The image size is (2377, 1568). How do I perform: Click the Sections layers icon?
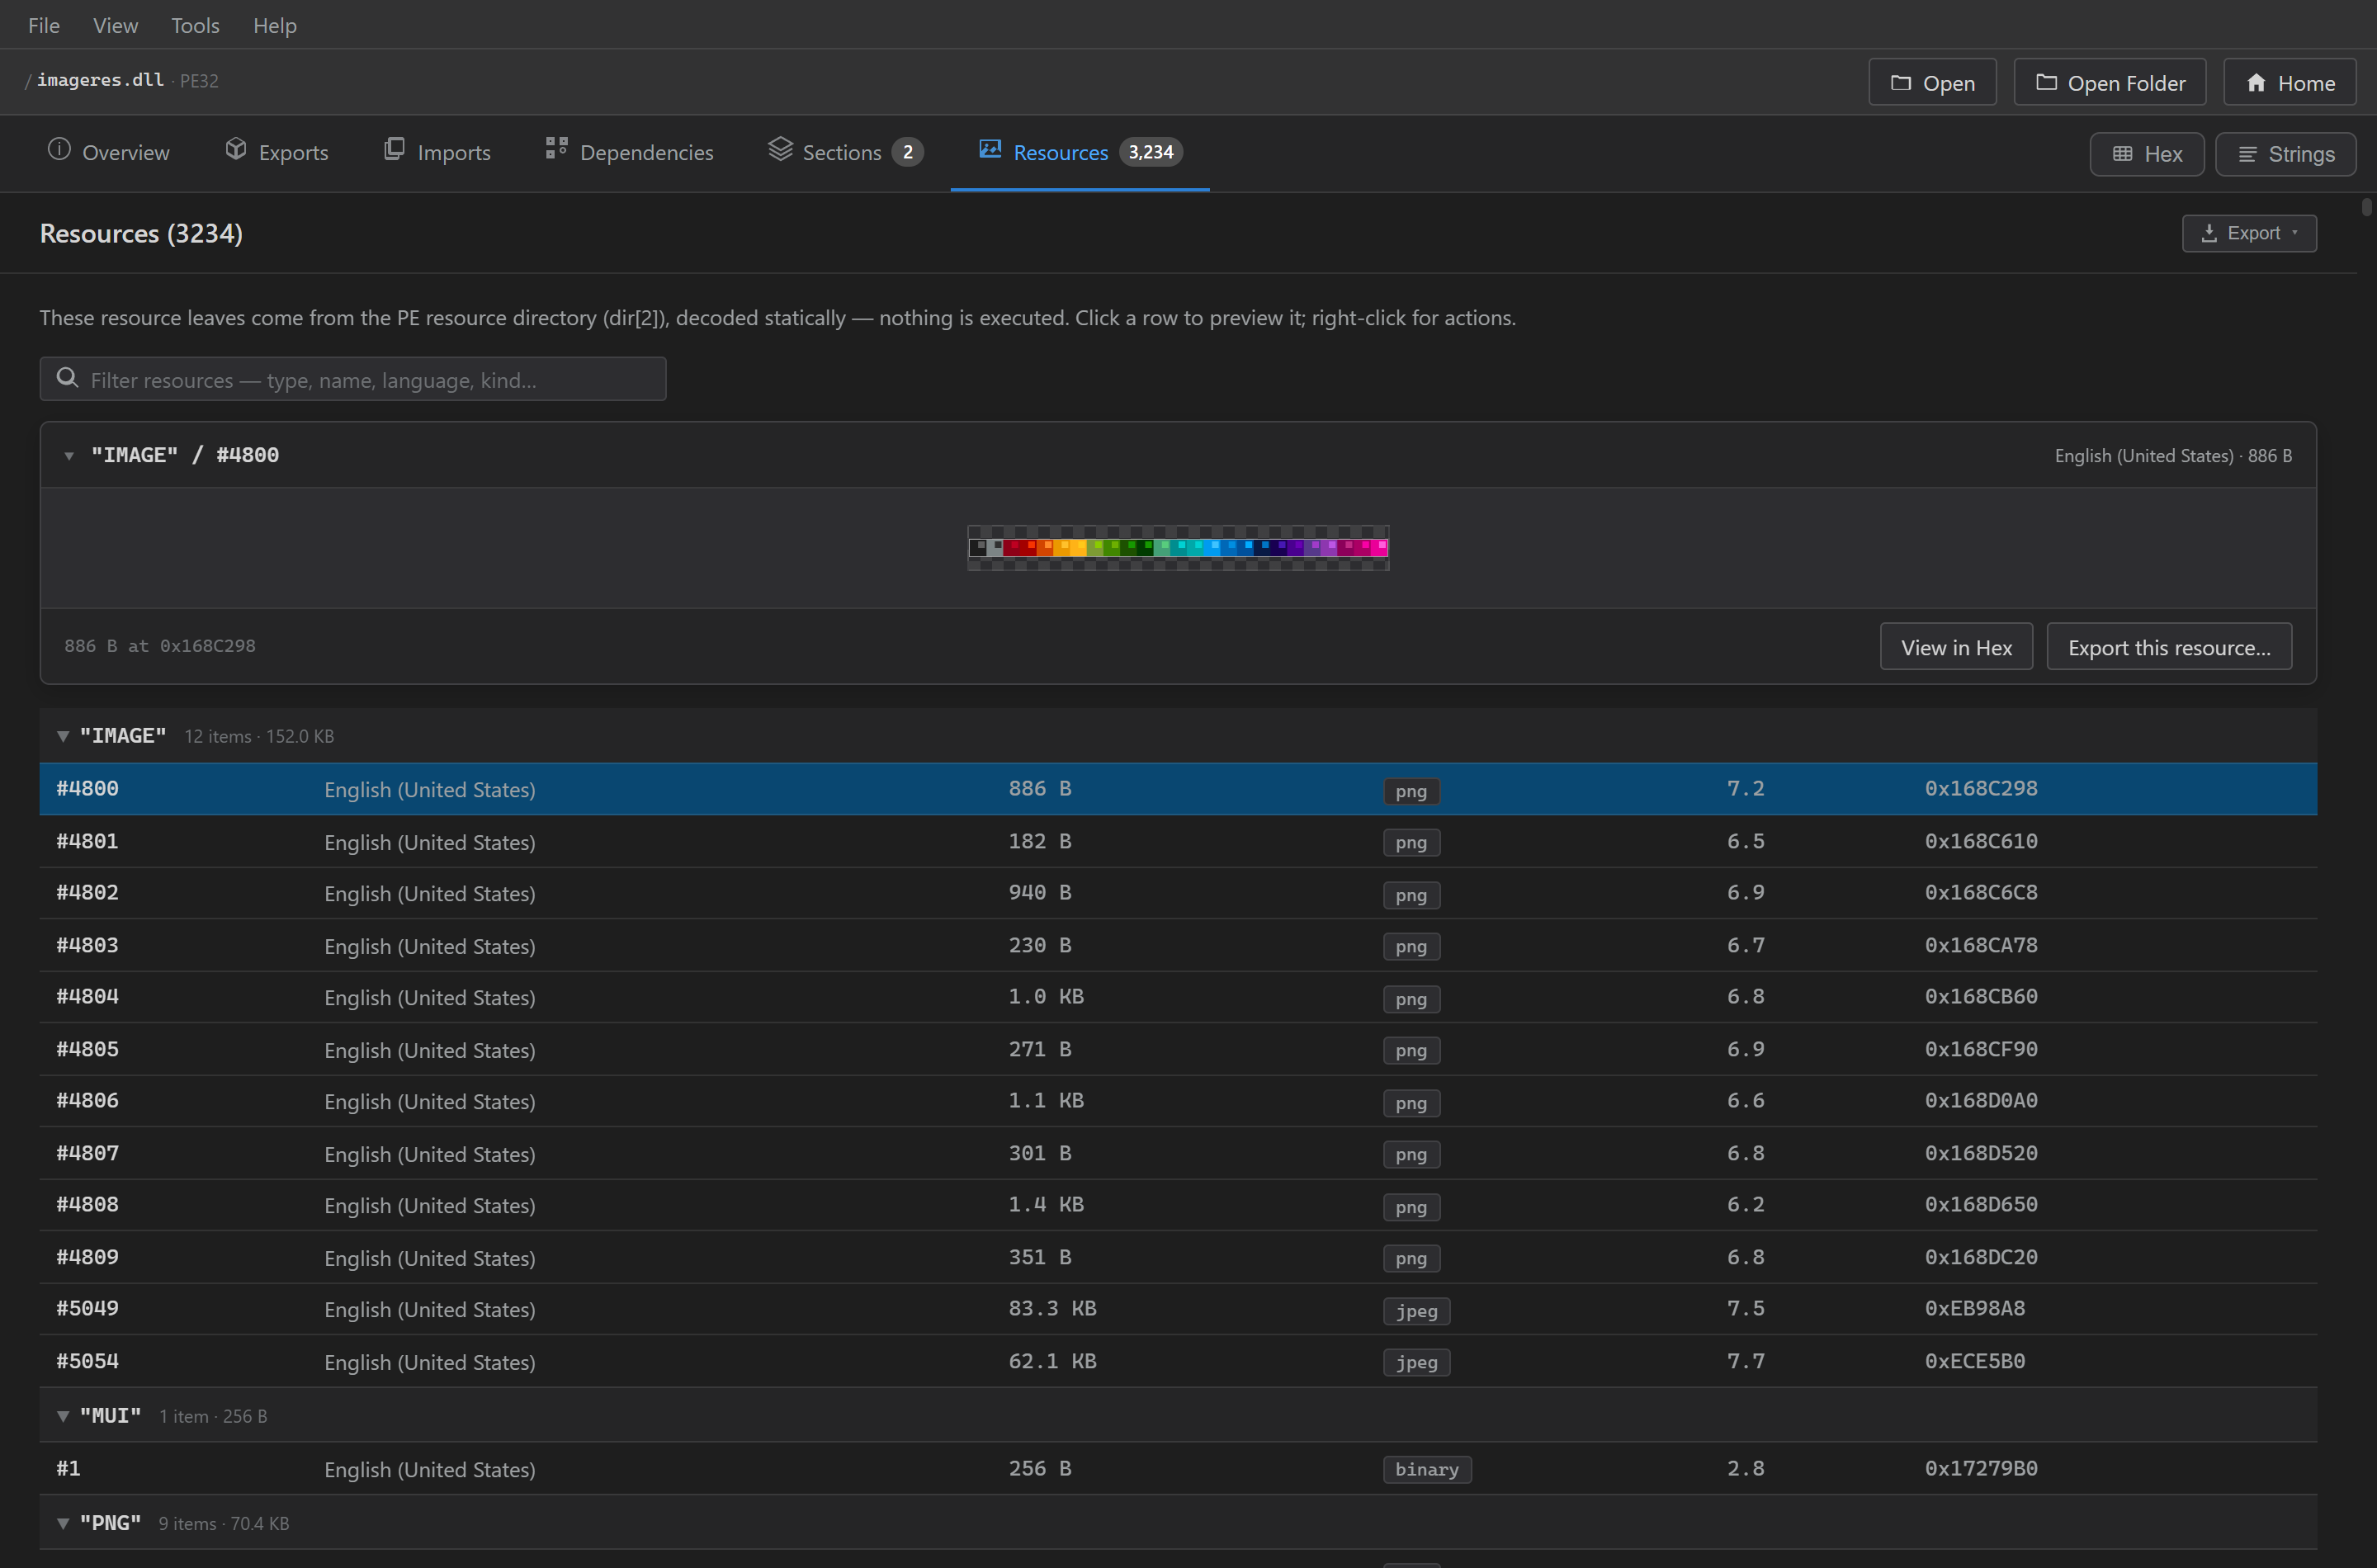[780, 150]
